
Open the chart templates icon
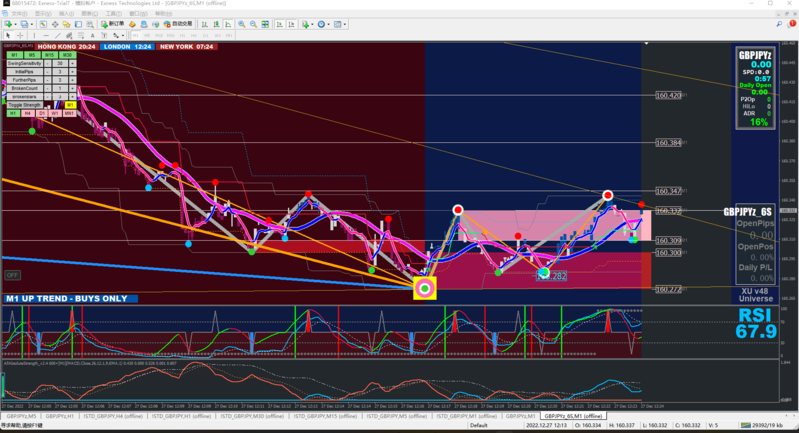[337, 24]
